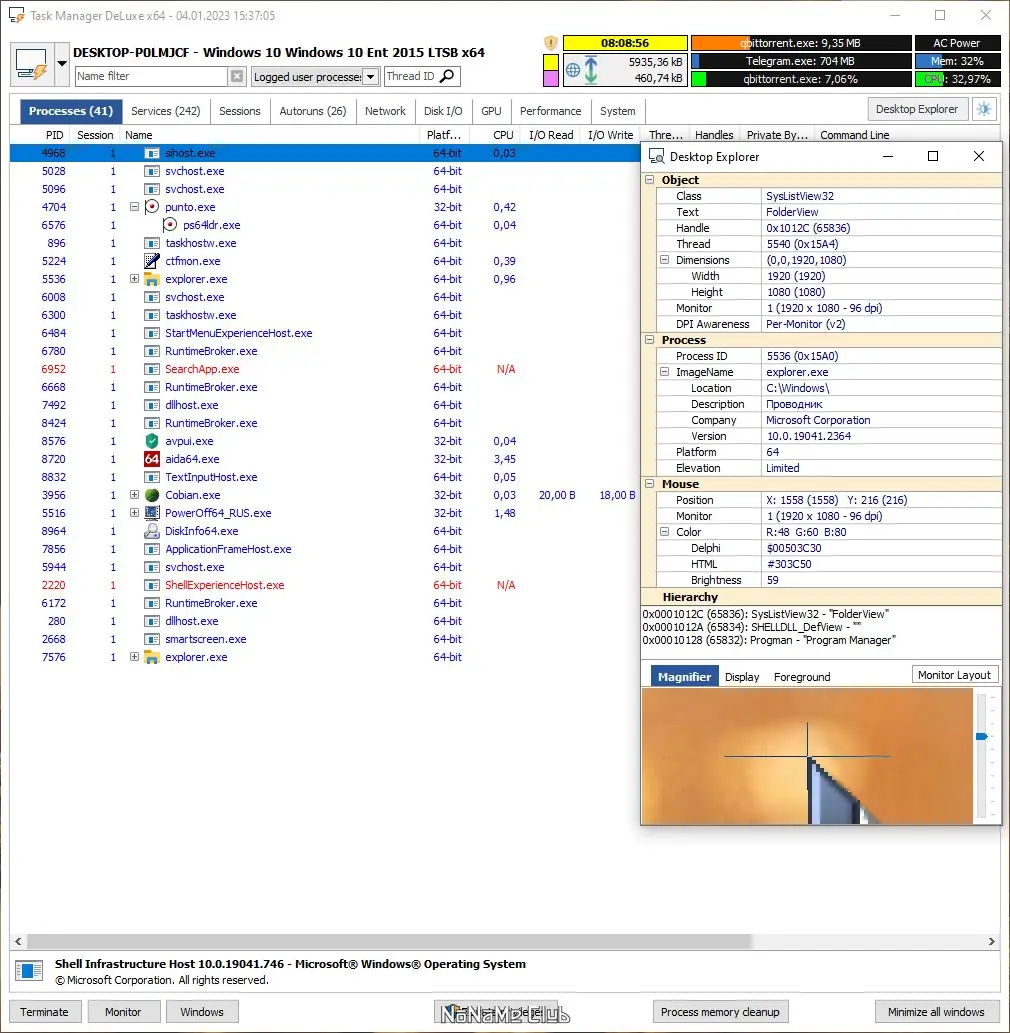Expand explorer.exe tree PID 5536
1010x1033 pixels.
(x=134, y=279)
